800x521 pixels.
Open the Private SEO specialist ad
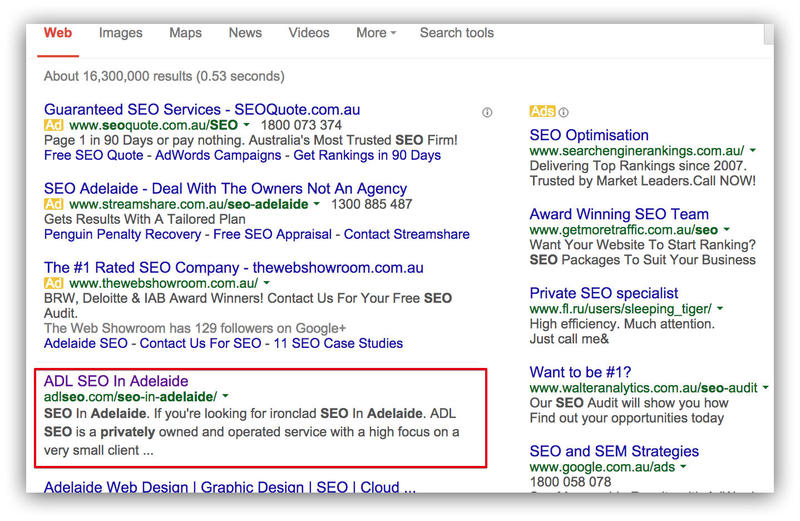tap(604, 293)
